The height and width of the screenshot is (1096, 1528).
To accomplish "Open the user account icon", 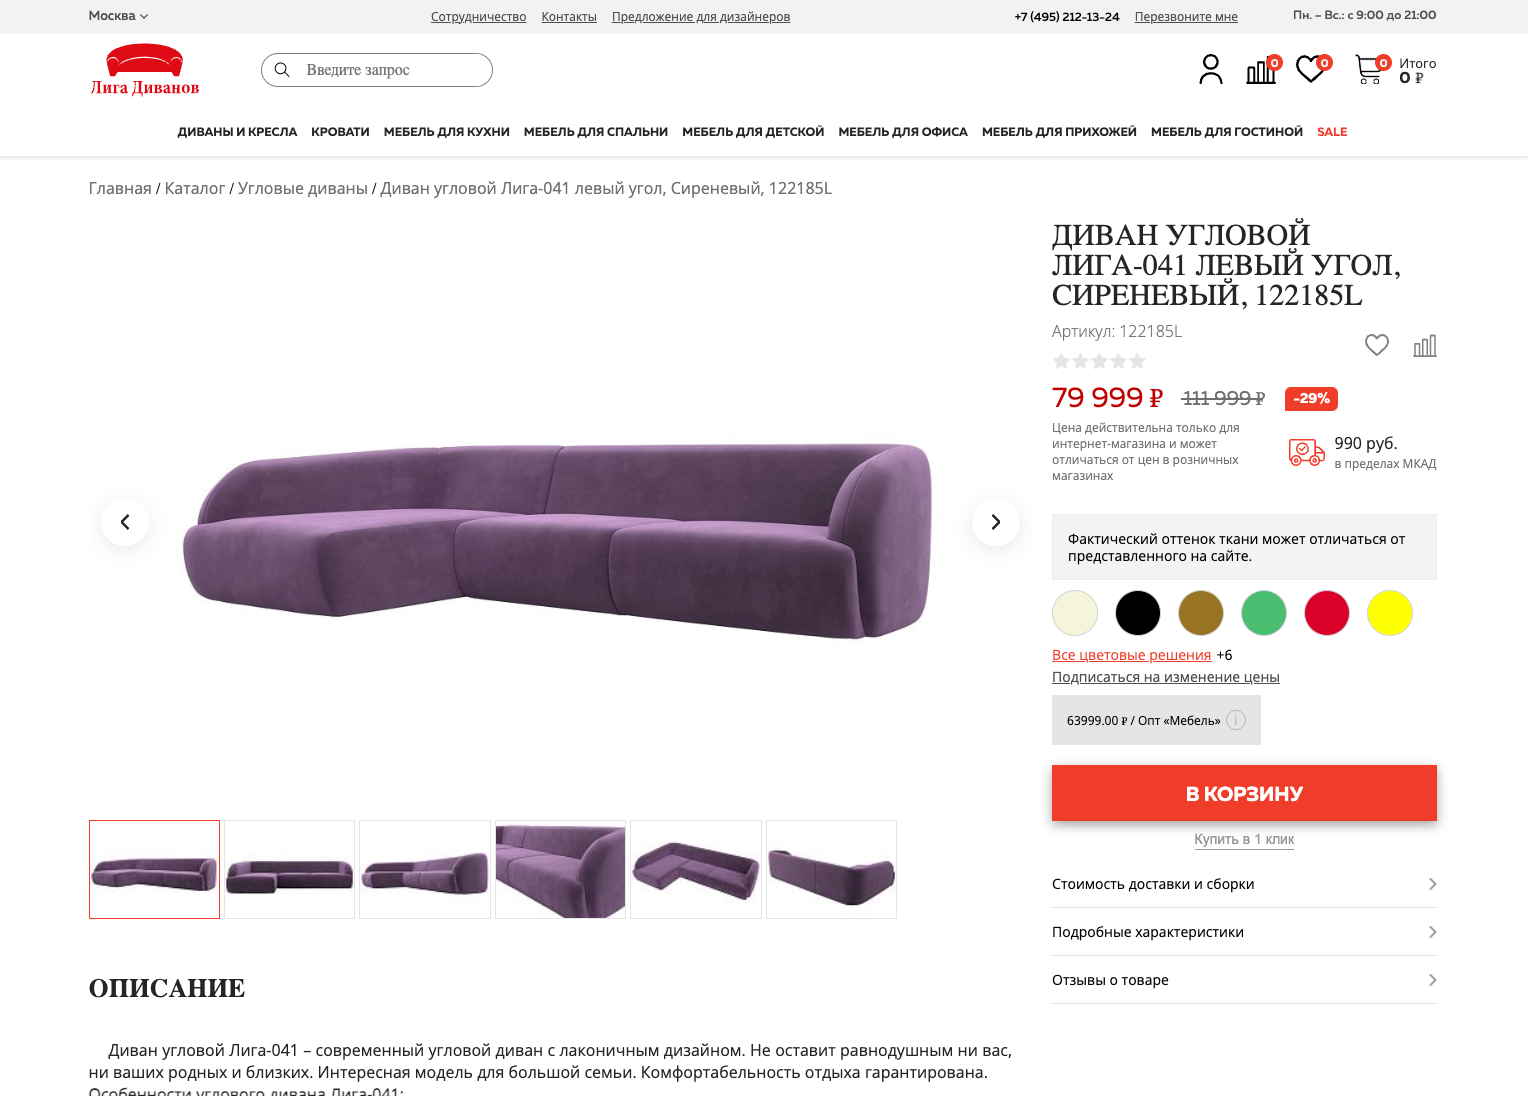I will [x=1210, y=69].
